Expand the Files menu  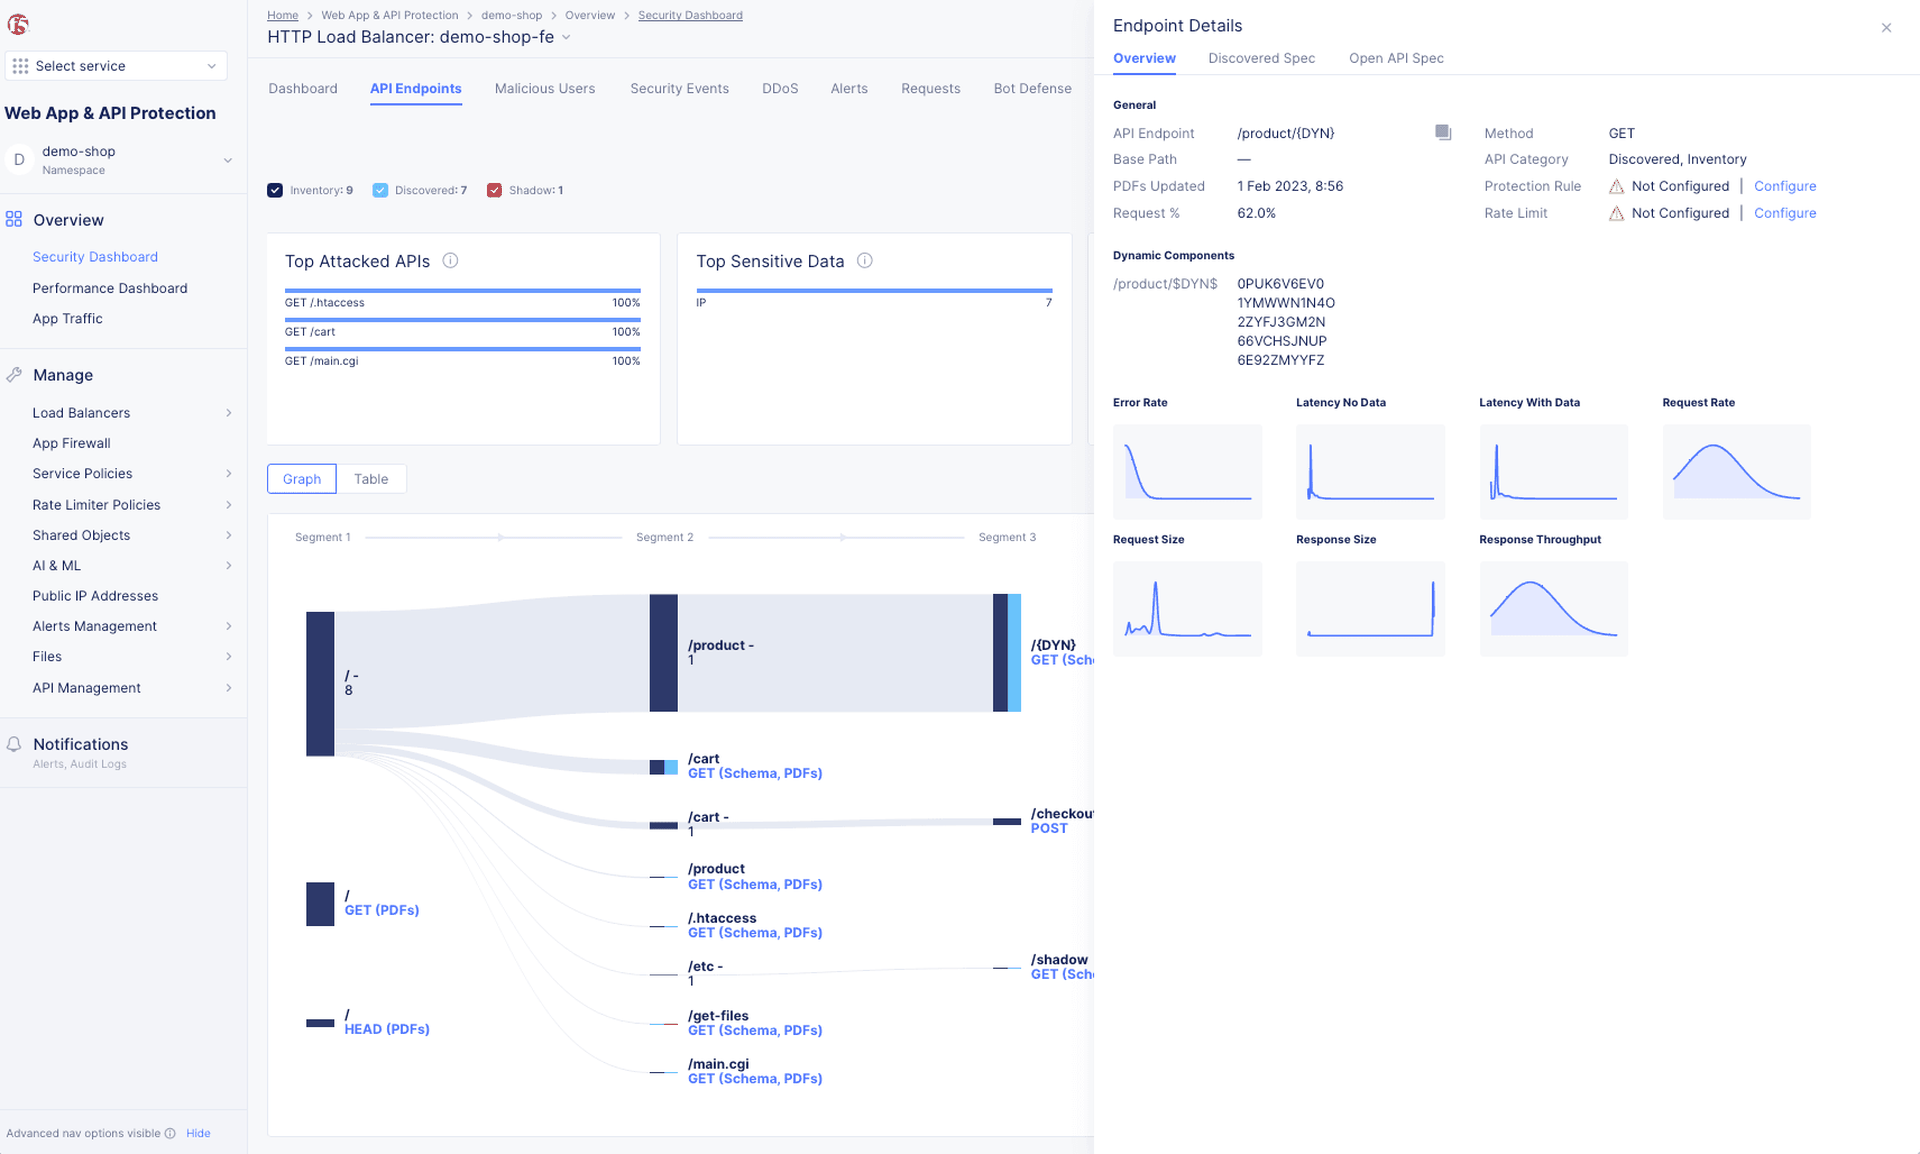click(228, 657)
